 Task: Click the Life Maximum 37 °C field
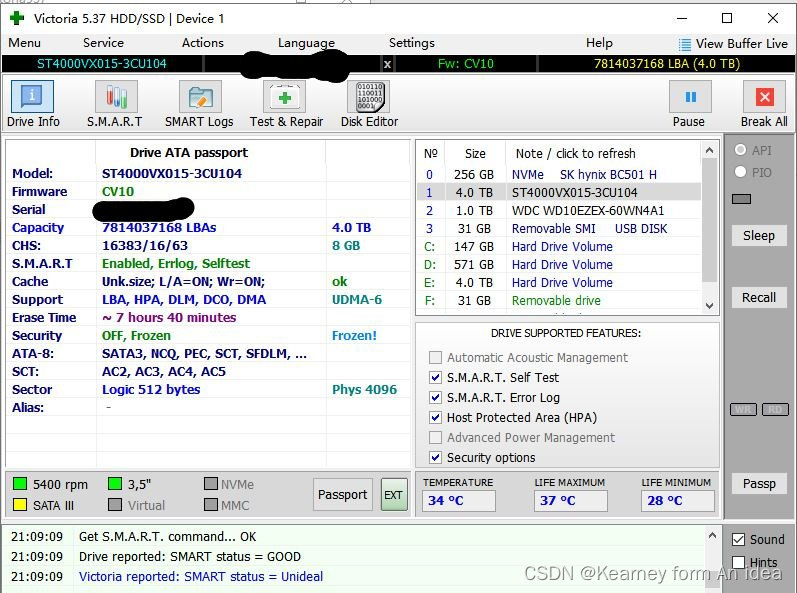570,501
